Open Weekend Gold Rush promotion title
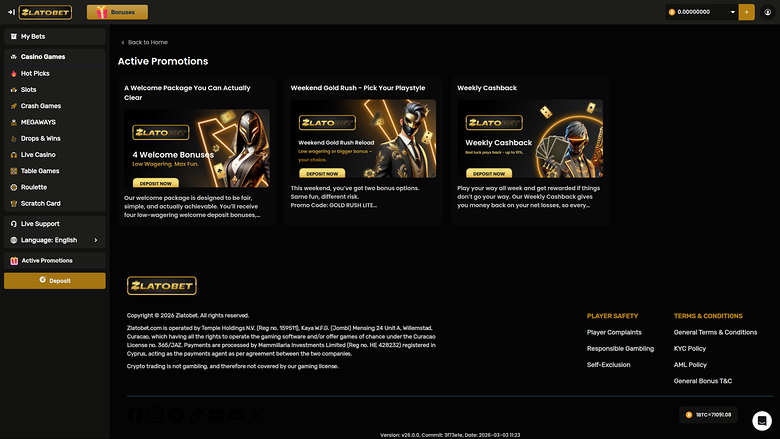Screen dimensions: 780x439 pos(358,88)
